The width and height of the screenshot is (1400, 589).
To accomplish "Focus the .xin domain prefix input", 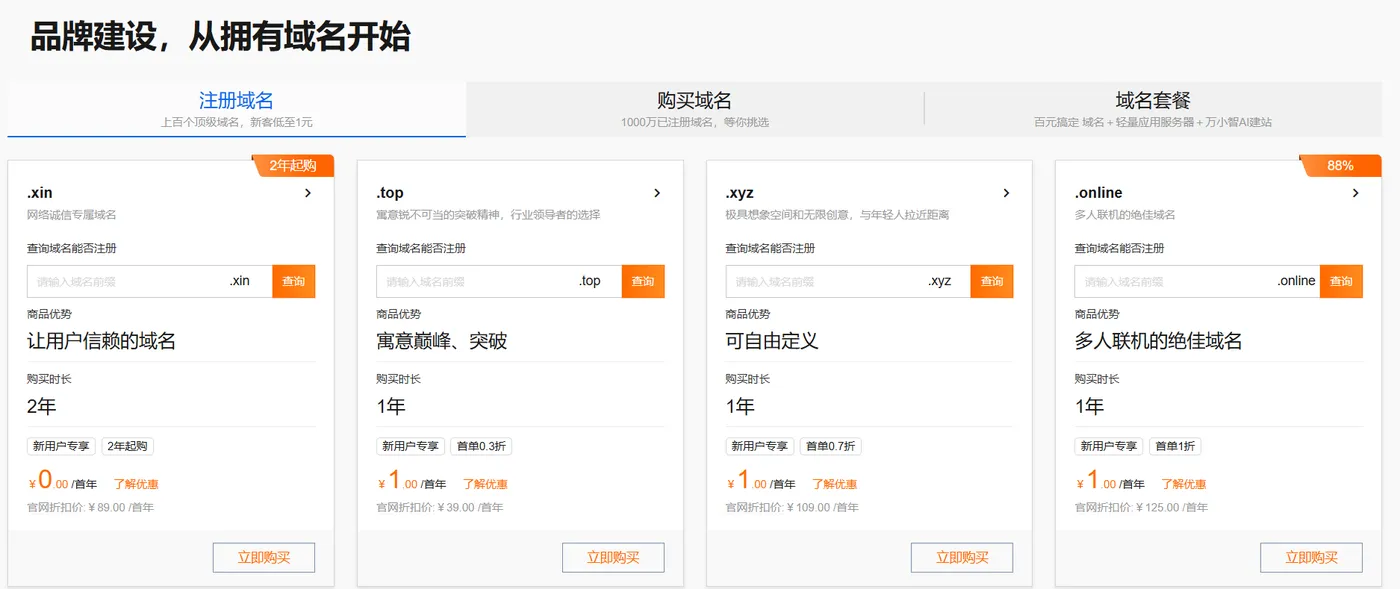I will pos(150,281).
